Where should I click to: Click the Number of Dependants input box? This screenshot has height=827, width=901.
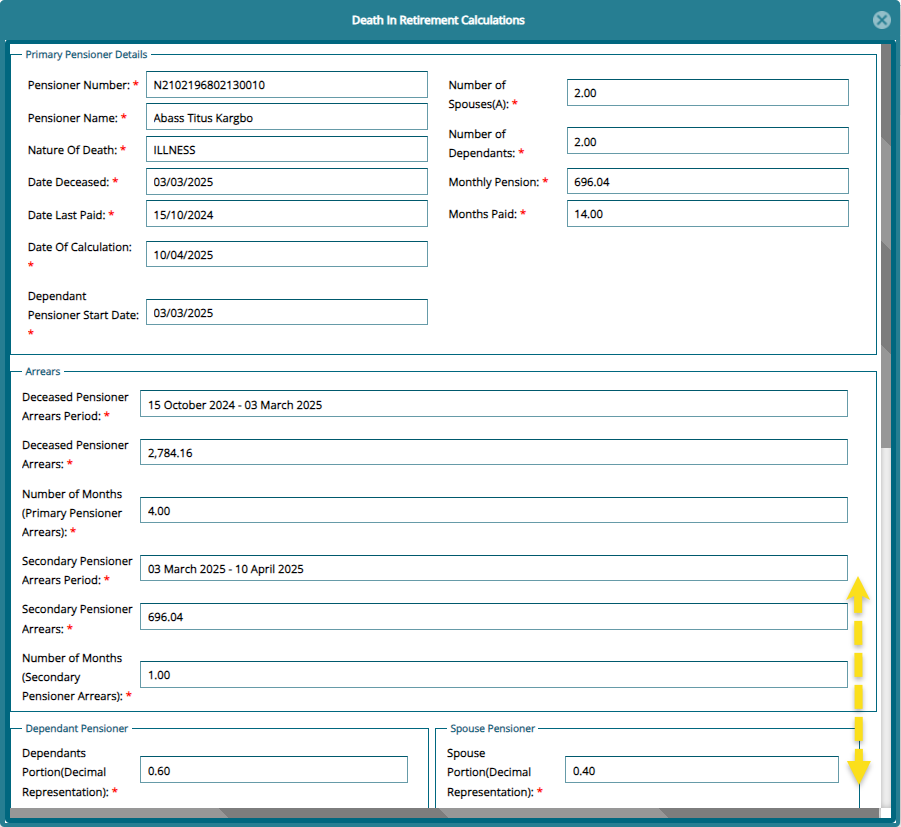coord(707,140)
